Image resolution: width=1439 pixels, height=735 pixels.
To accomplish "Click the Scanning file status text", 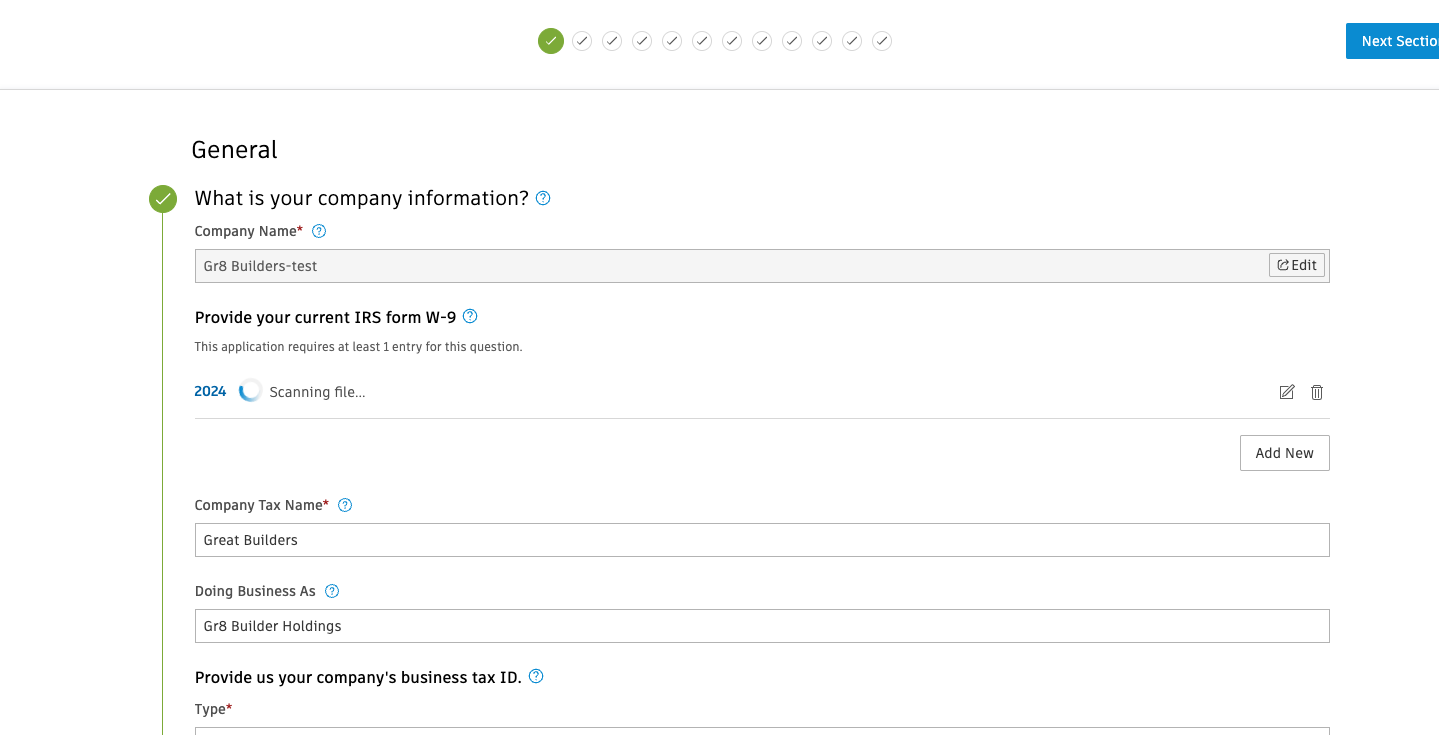I will click(x=317, y=392).
